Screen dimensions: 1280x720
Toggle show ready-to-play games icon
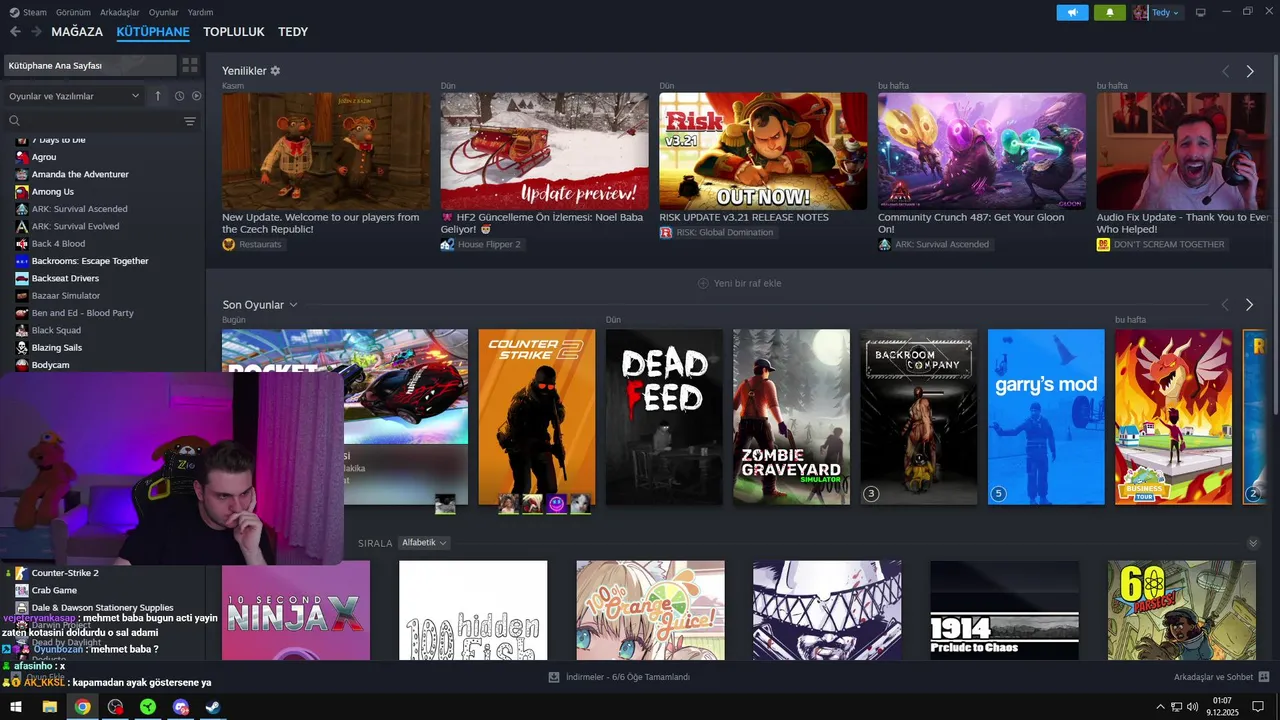196,96
